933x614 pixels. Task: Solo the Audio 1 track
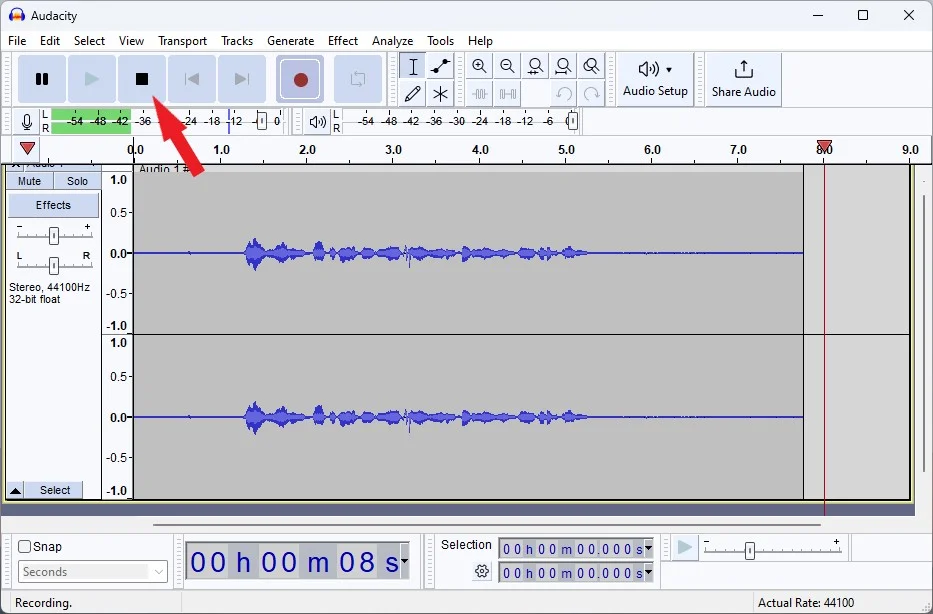(77, 181)
